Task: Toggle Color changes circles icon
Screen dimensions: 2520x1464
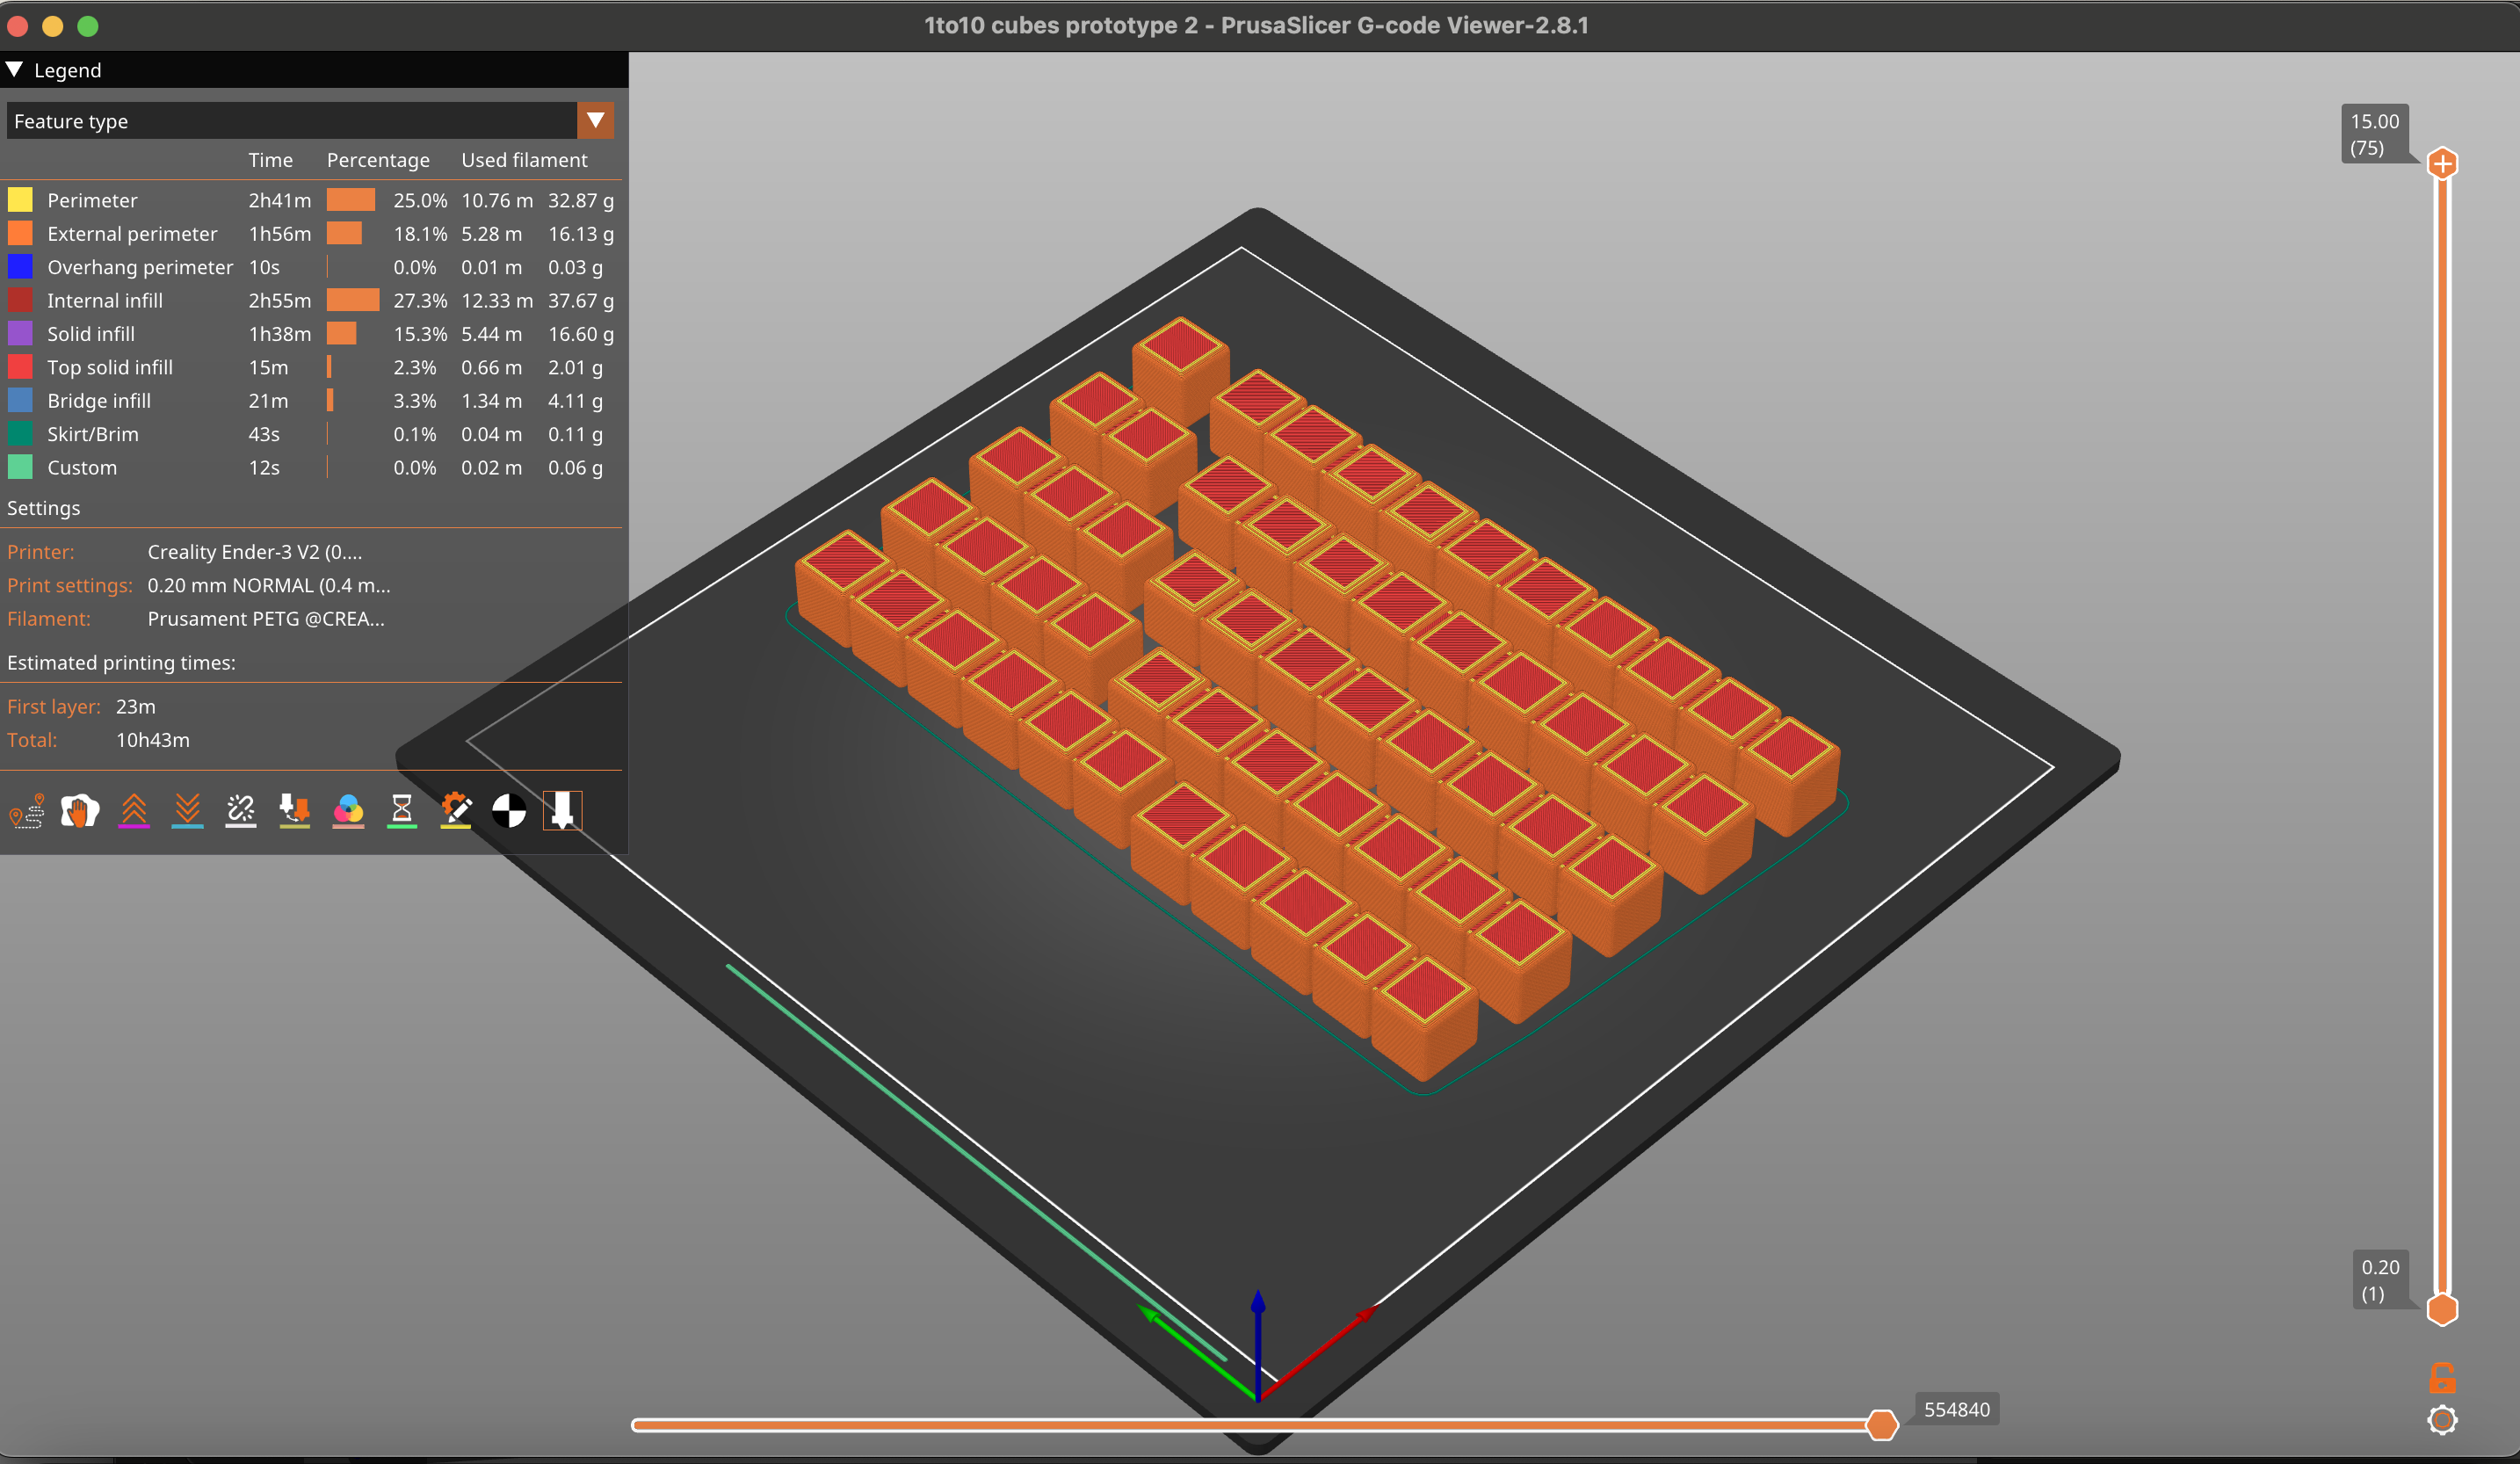Action: click(x=348, y=810)
